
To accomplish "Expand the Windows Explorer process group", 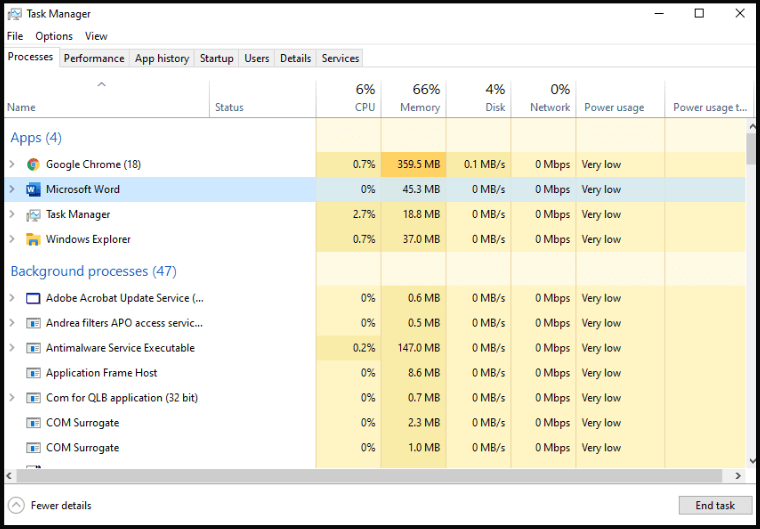I will (x=12, y=239).
